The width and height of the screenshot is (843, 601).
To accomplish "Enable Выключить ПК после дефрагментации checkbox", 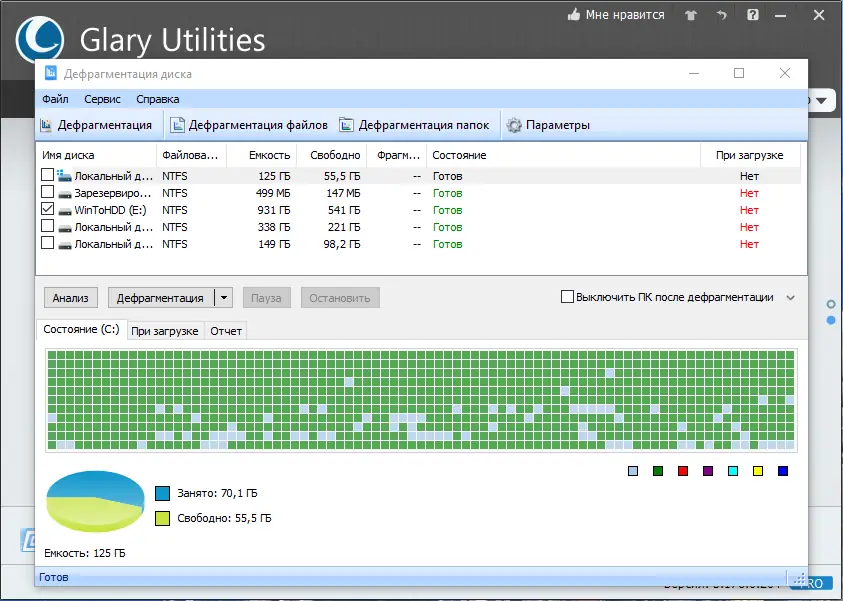I will 568,297.
